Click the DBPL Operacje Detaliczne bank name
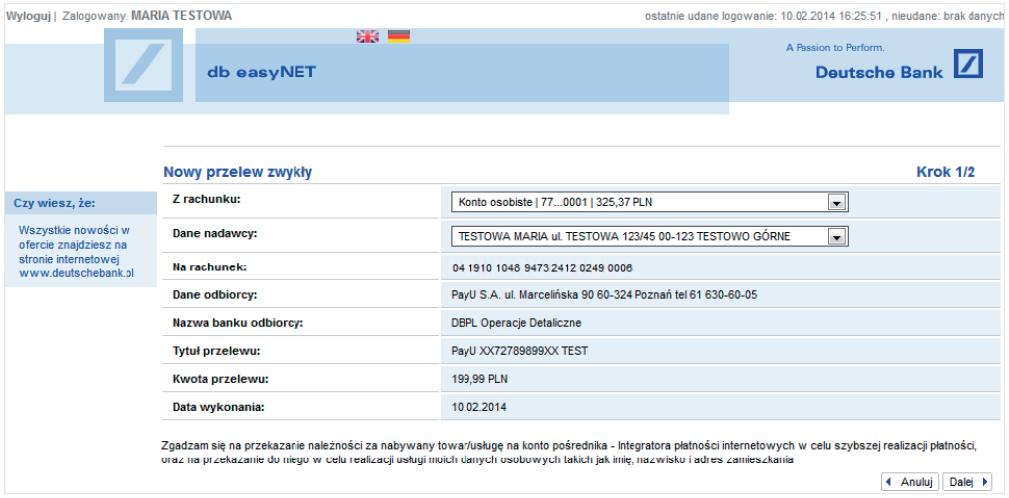 516,323
